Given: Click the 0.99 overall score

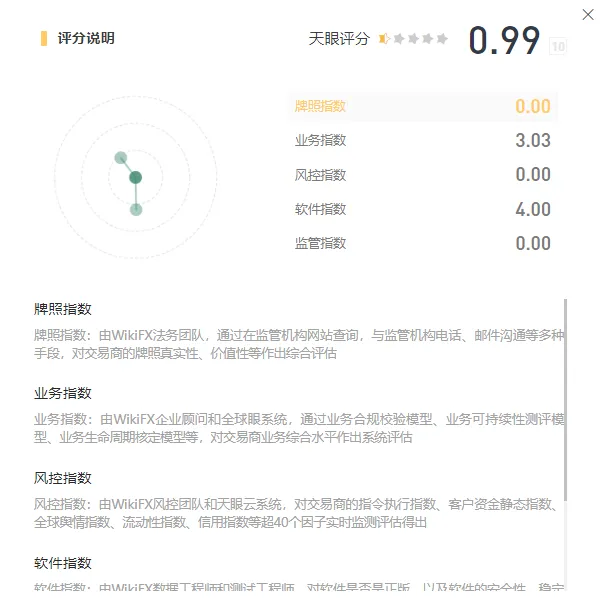Looking at the screenshot, I should (x=504, y=40).
